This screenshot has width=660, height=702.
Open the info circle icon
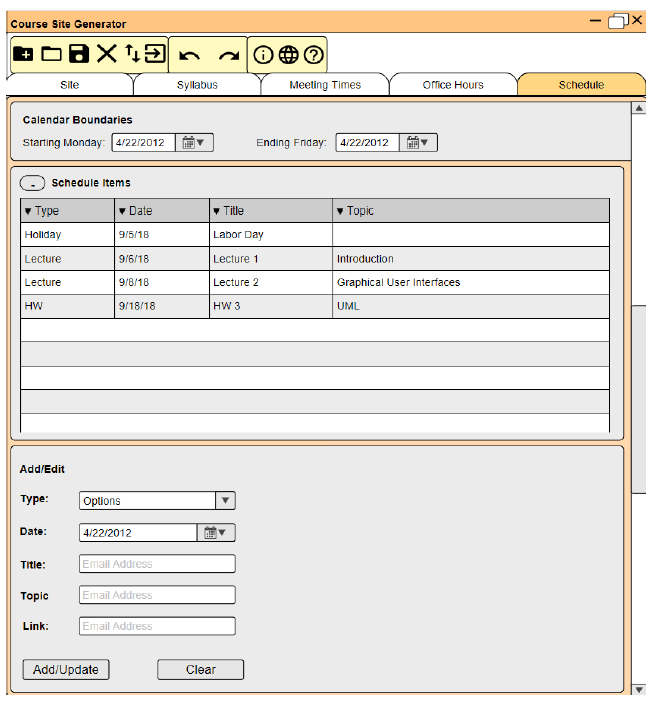click(x=263, y=55)
